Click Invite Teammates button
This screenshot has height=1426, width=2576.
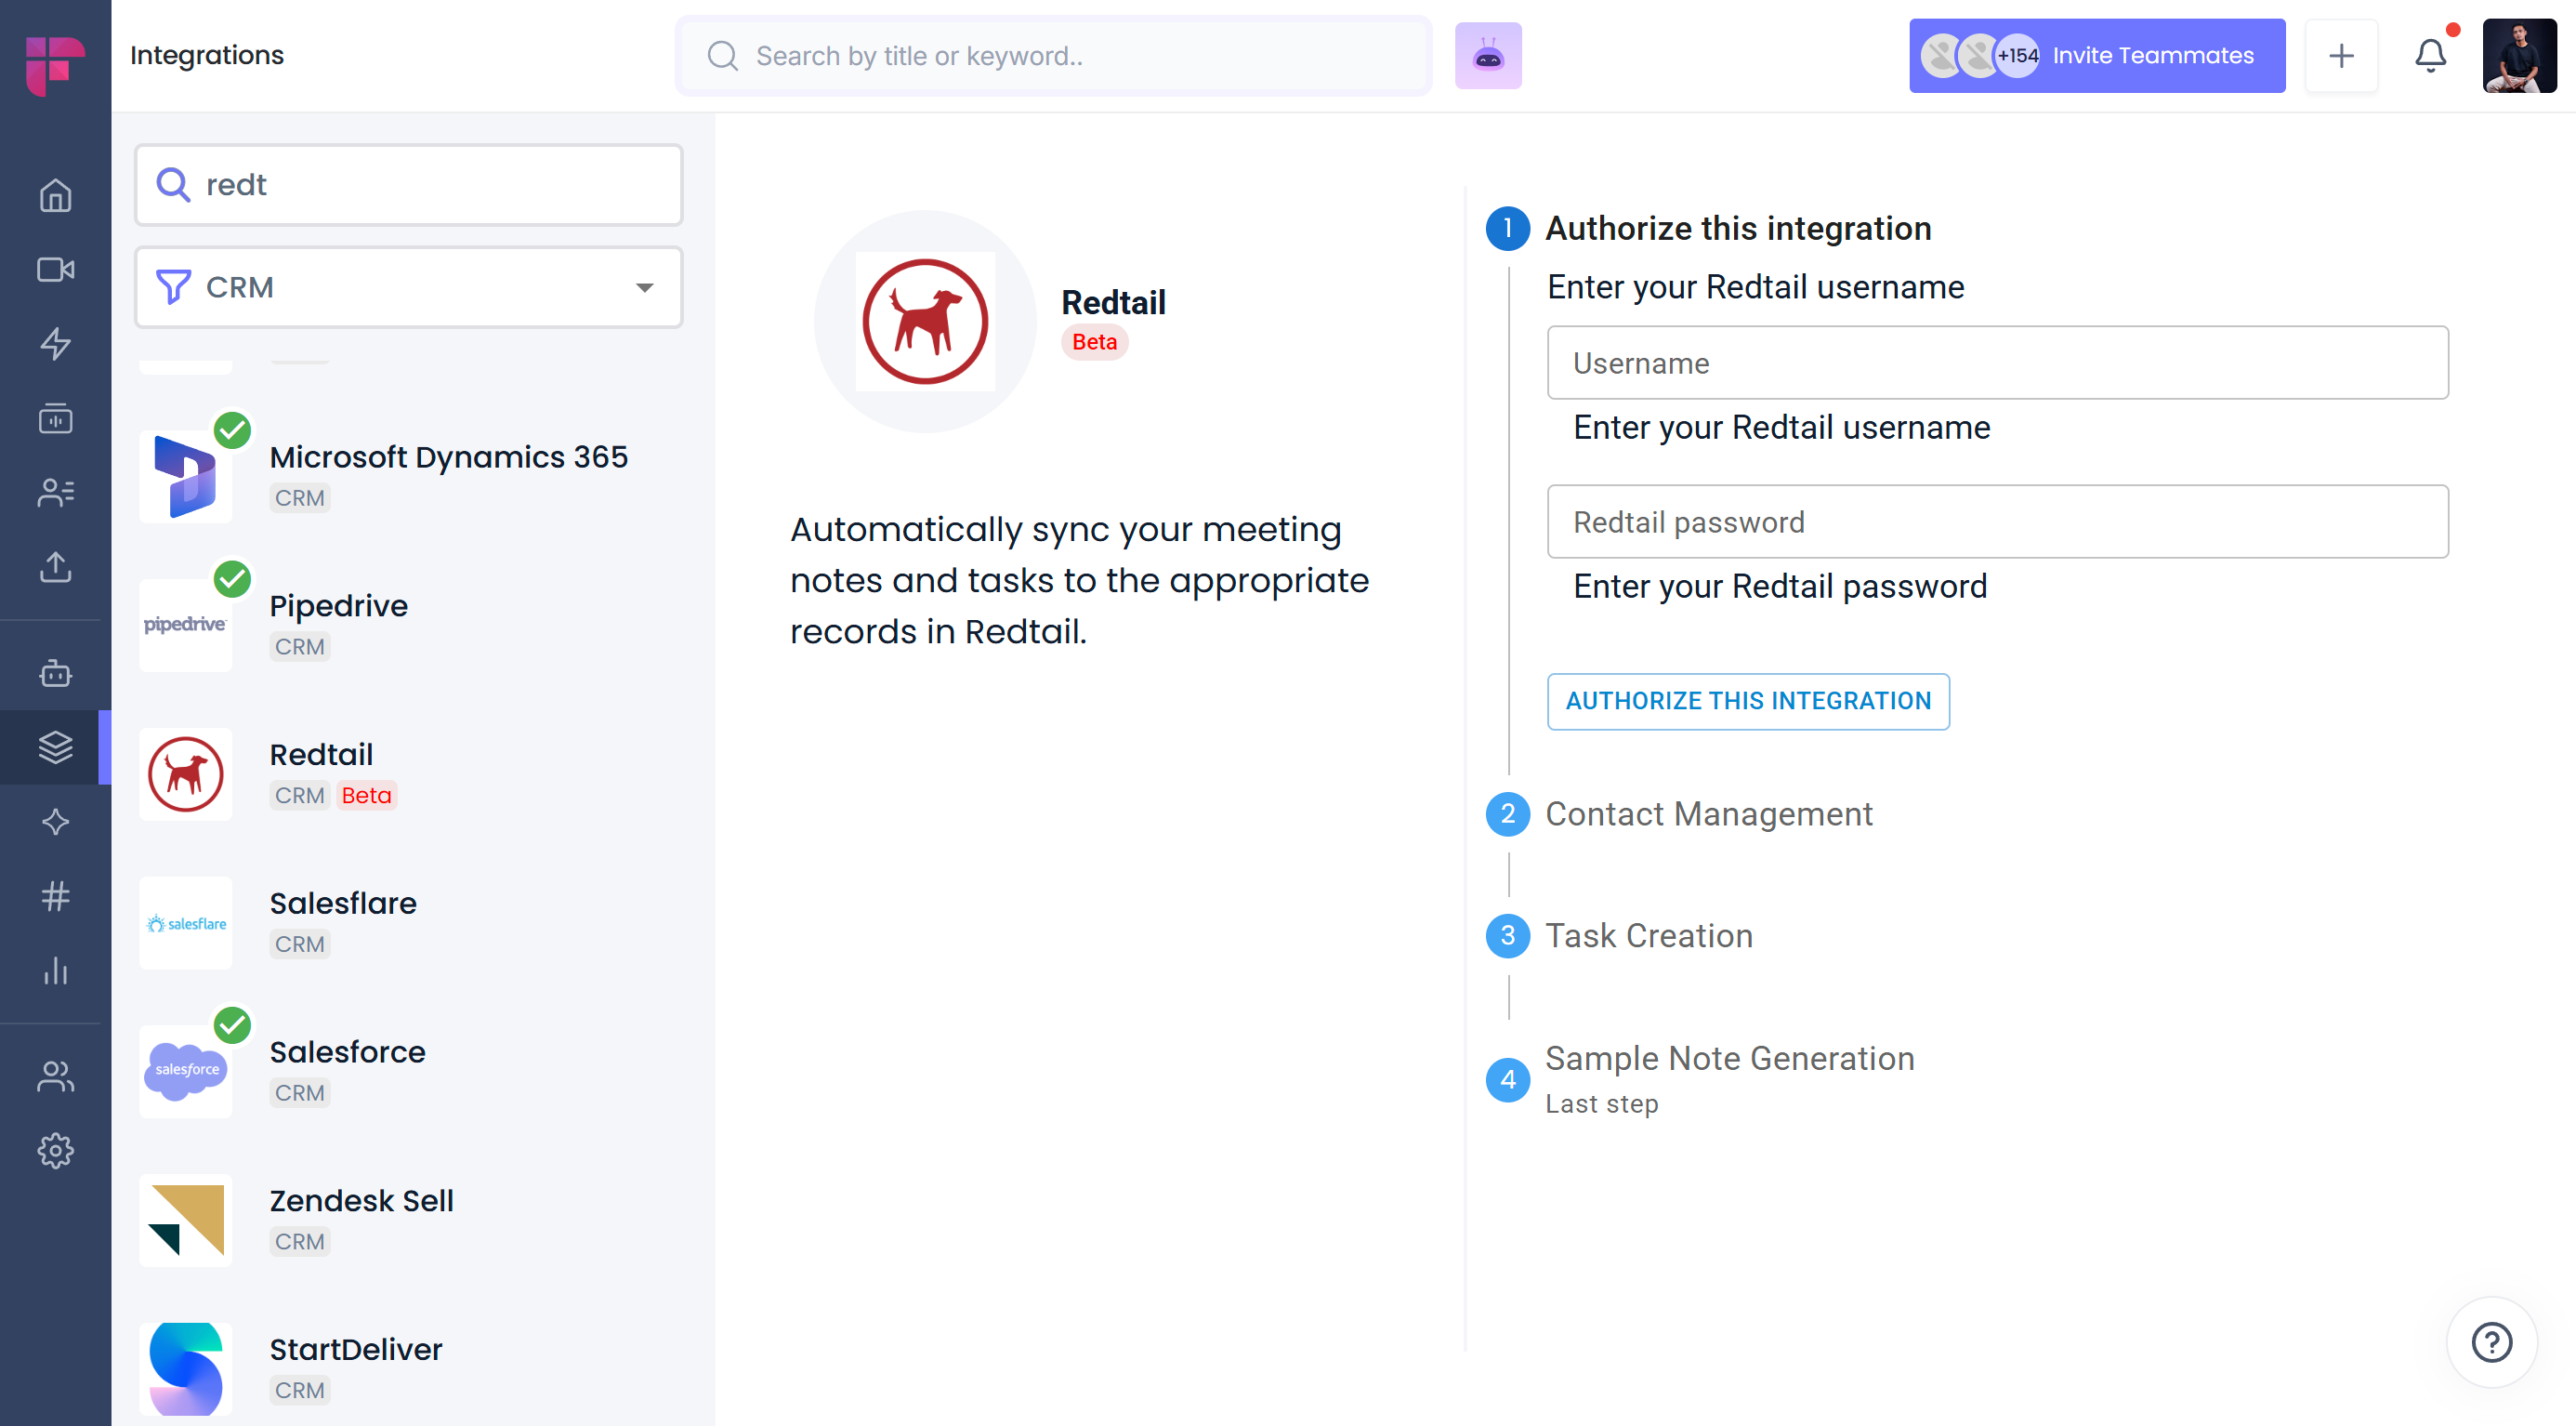pos(2096,56)
